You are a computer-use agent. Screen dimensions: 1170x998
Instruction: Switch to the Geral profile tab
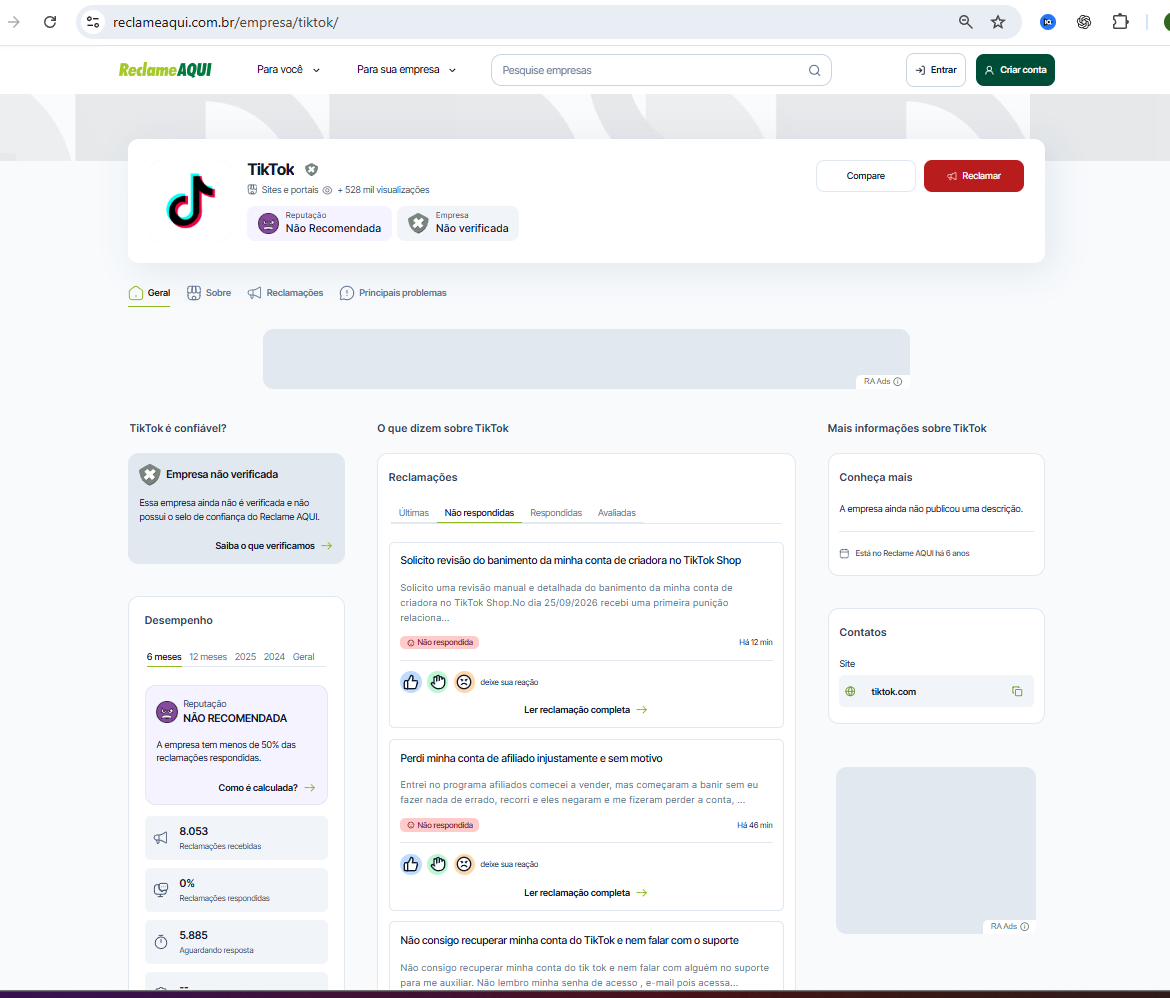[149, 293]
